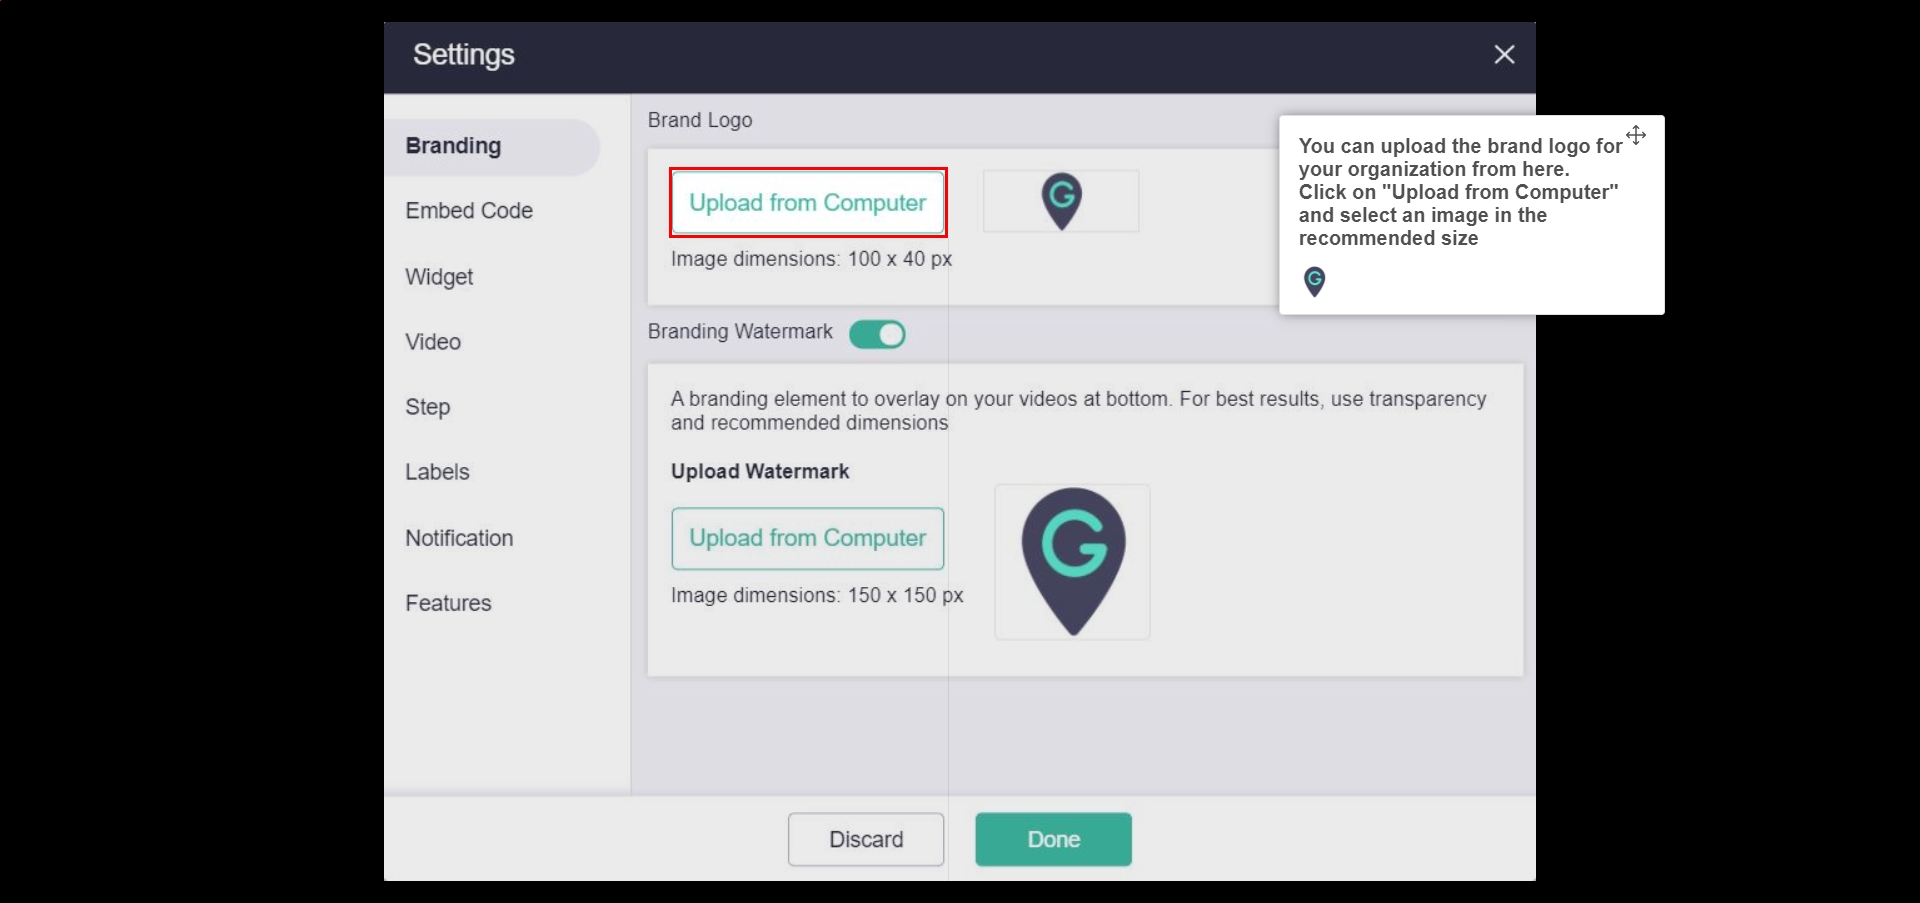
Task: Click the 'Settings' dialog title
Action: tap(464, 54)
